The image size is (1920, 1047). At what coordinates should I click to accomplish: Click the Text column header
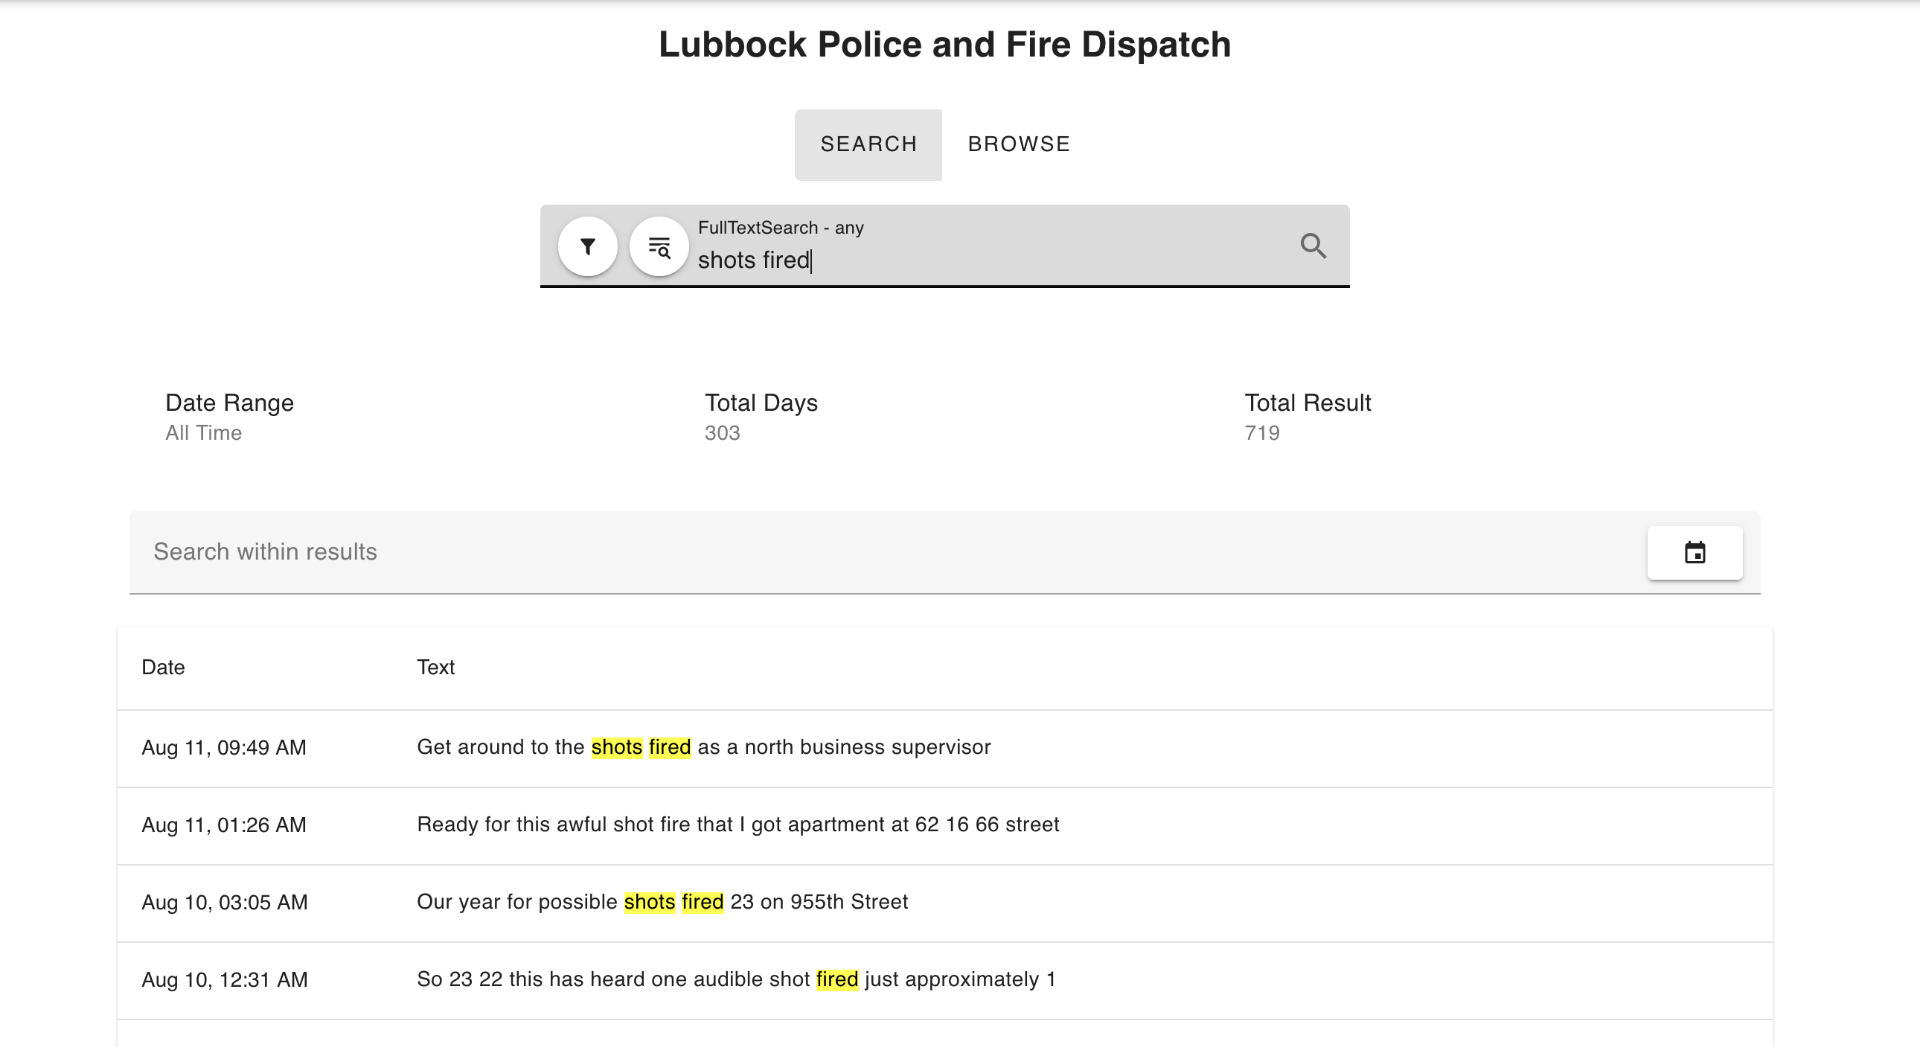(x=435, y=667)
